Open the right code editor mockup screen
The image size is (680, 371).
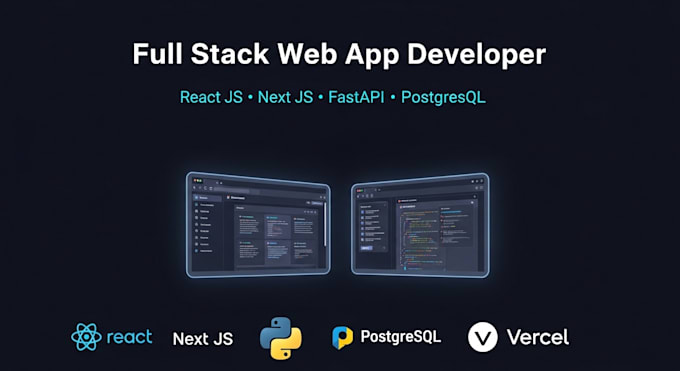point(420,225)
